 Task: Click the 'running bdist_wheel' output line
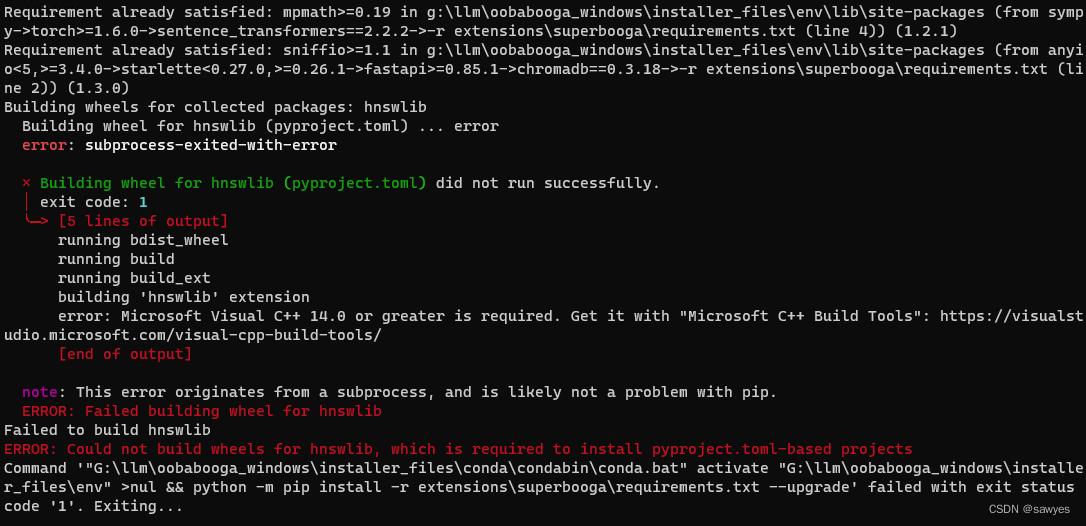click(143, 240)
